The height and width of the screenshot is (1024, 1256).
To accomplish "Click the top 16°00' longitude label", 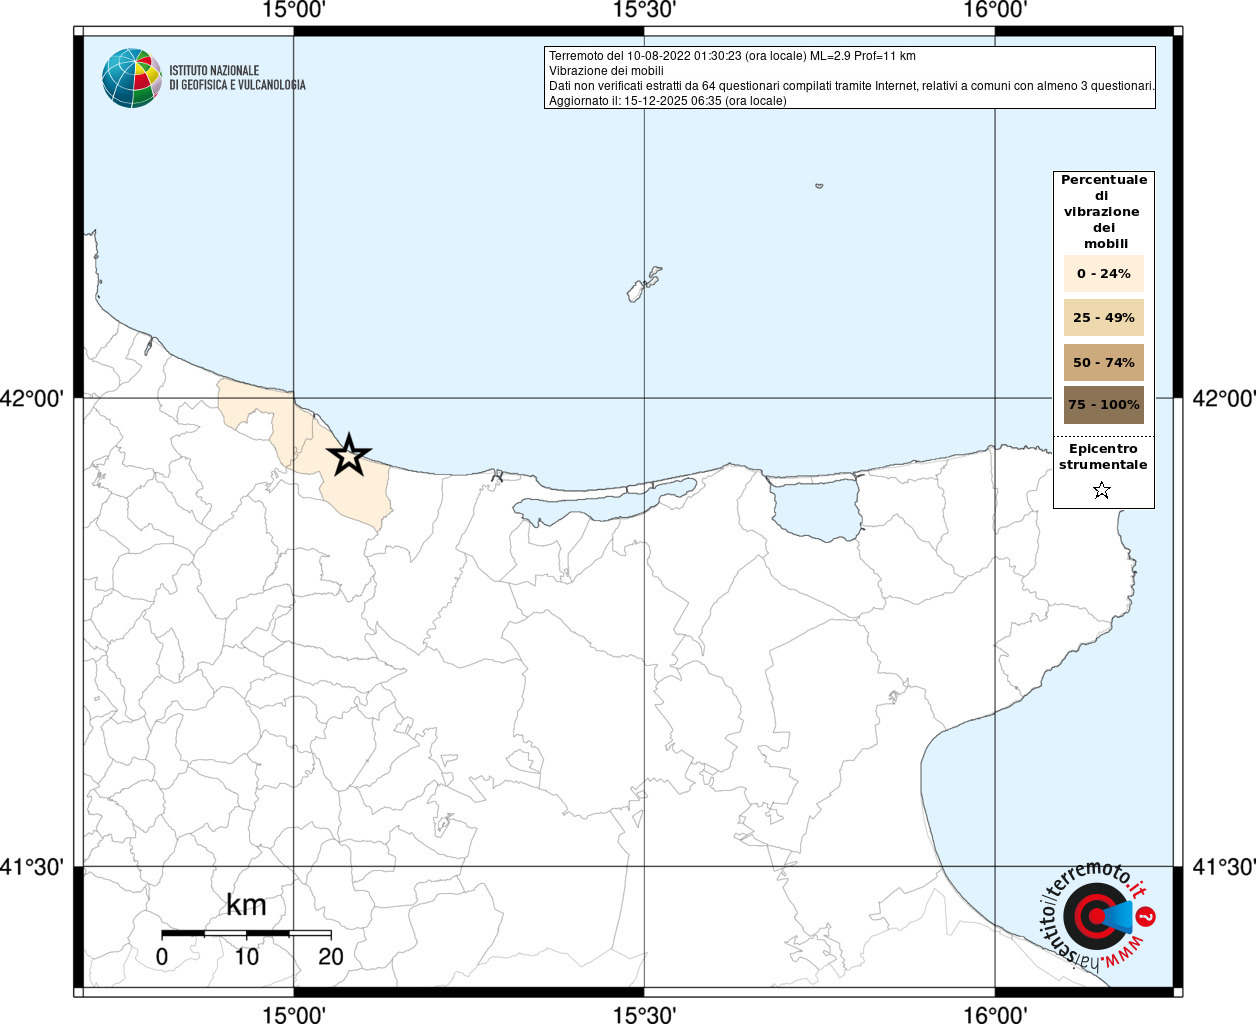I will (x=995, y=10).
